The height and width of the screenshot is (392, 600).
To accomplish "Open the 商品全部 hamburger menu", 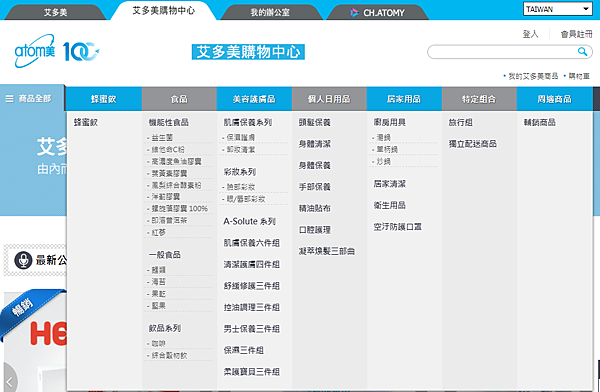I will click(28, 99).
